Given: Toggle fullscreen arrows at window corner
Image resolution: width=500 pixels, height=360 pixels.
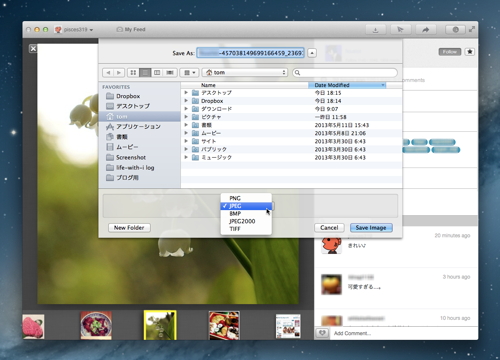Looking at the screenshot, I should [472, 29].
